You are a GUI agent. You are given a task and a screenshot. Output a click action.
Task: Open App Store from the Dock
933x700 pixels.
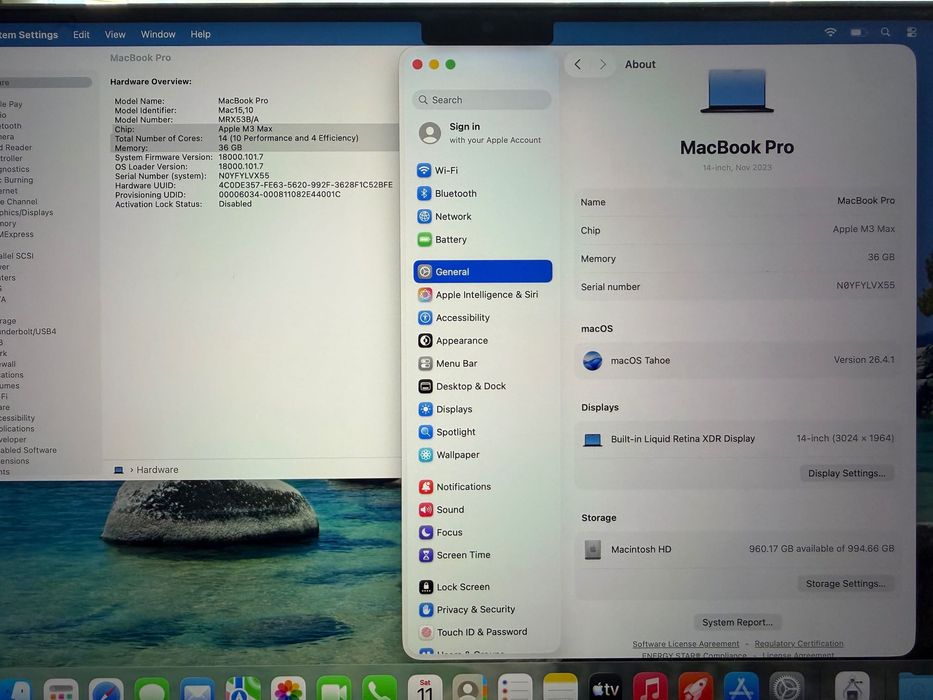(x=741, y=688)
